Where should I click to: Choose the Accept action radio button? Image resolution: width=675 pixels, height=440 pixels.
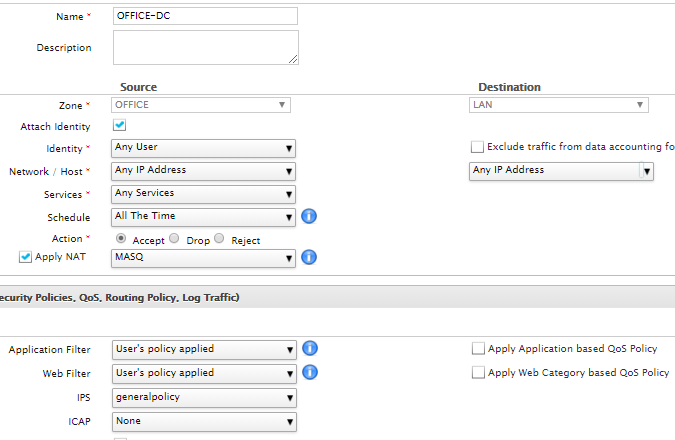[121, 238]
